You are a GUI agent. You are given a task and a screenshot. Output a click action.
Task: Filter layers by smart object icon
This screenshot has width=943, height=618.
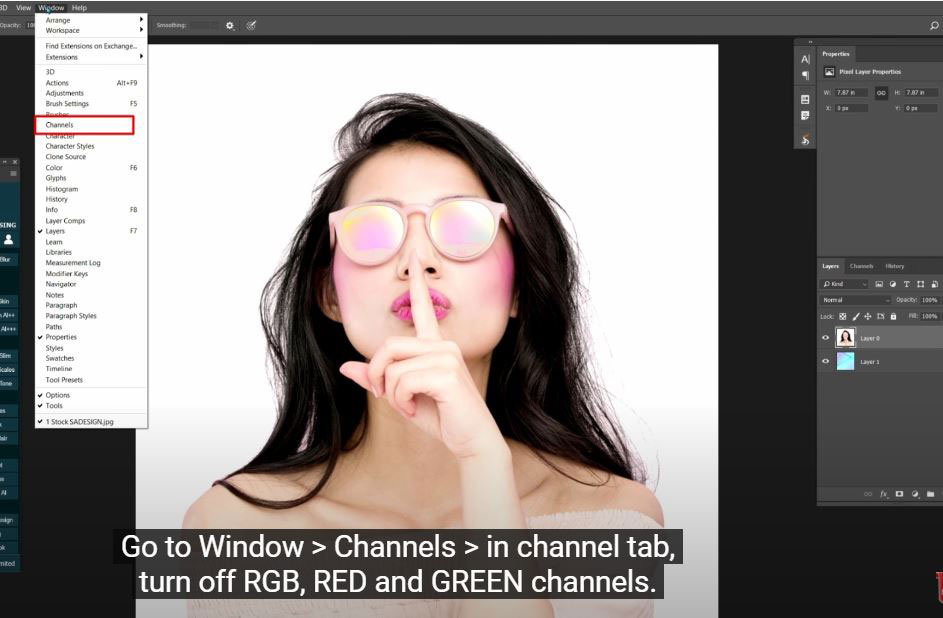934,284
